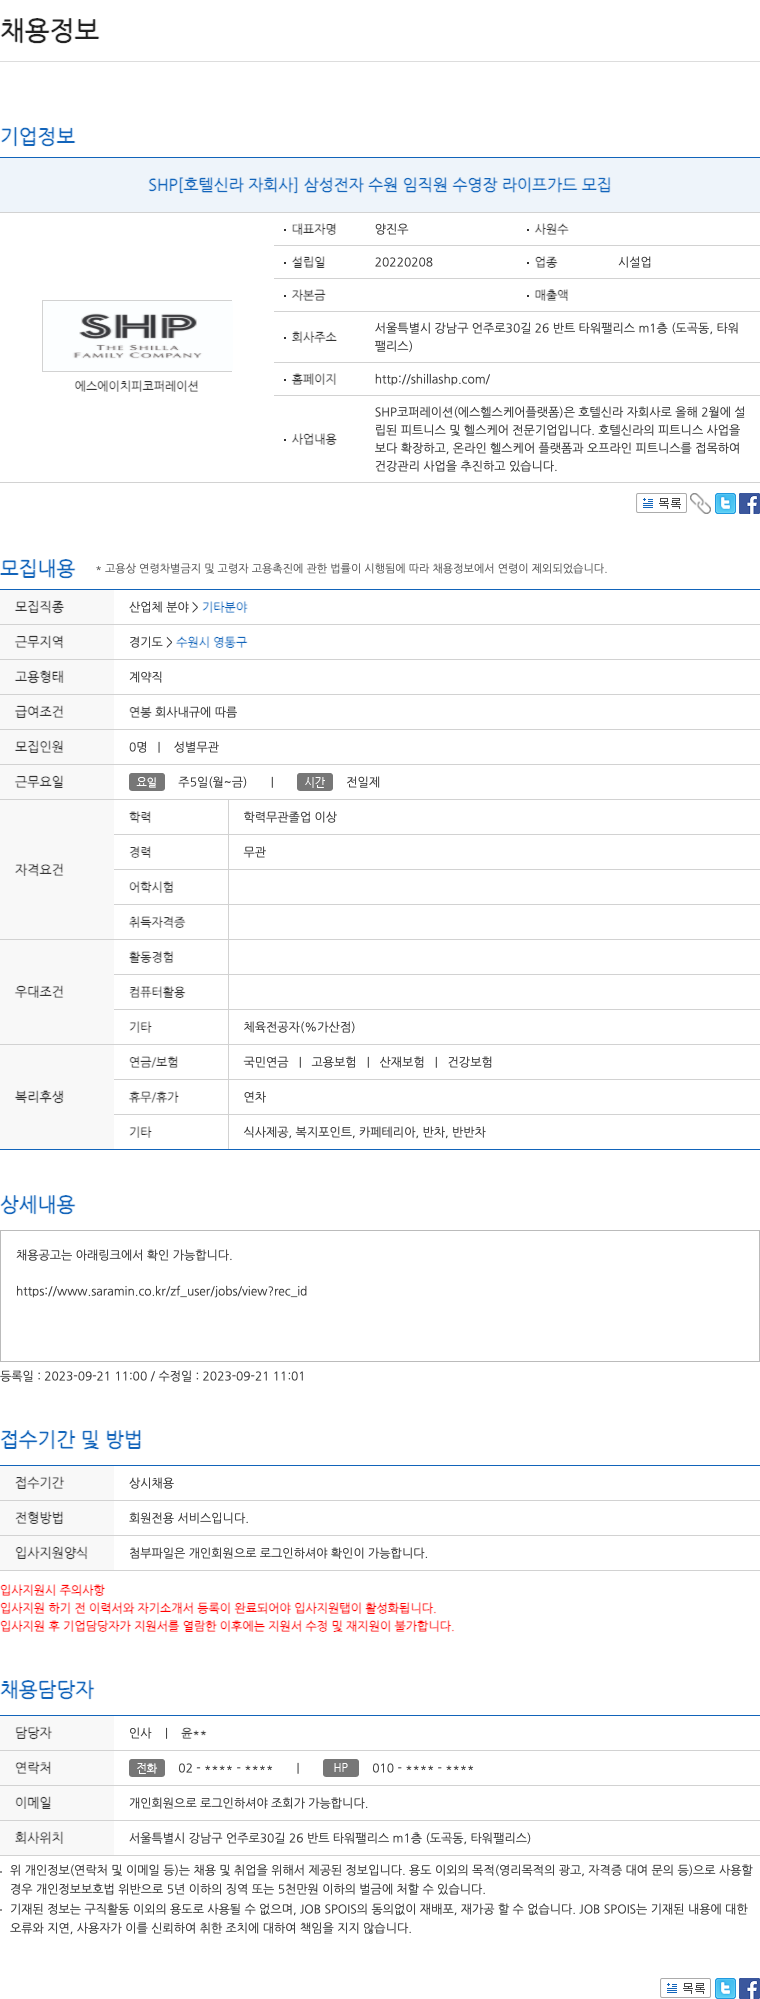Click the 체육전공자(%가산점) preference text

(x=299, y=1027)
